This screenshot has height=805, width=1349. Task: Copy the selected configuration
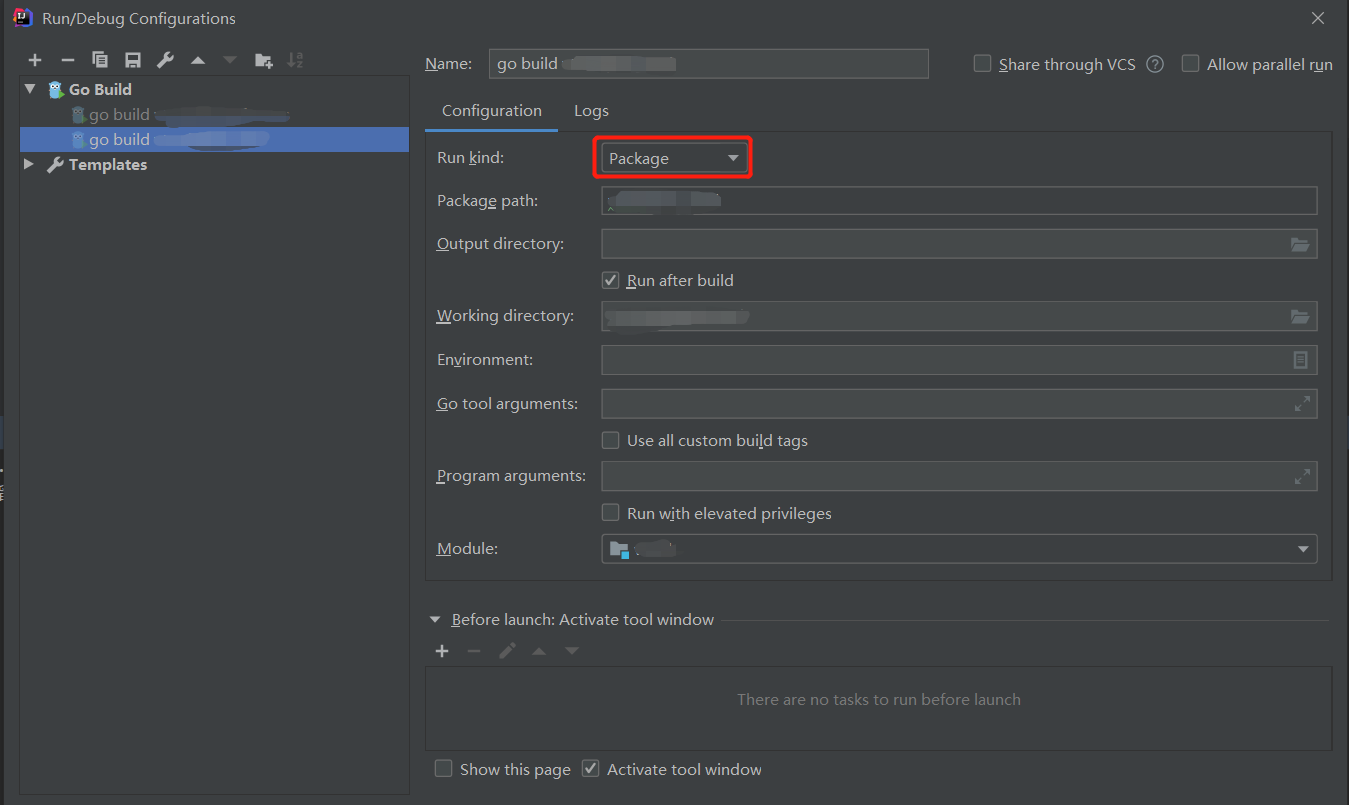coord(99,59)
